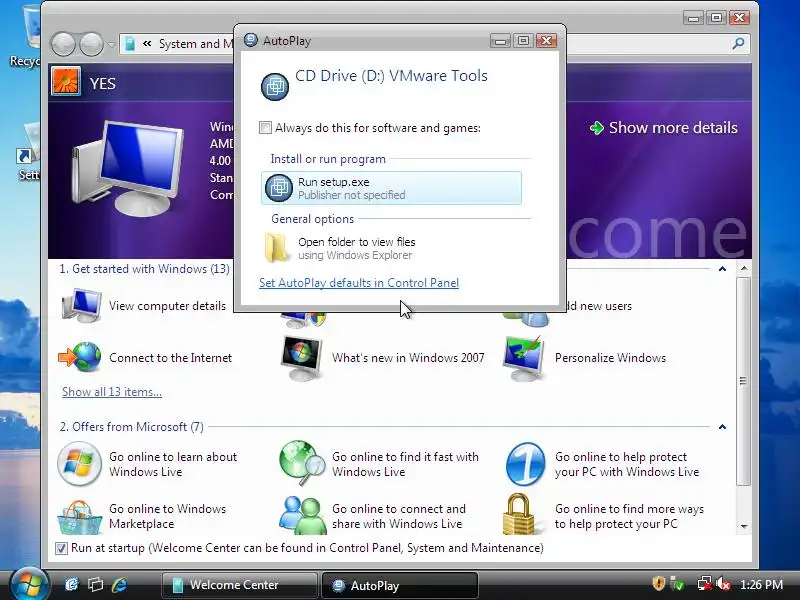
Task: Open Set AutoPlay defaults in Control Panel link
Action: (359, 283)
